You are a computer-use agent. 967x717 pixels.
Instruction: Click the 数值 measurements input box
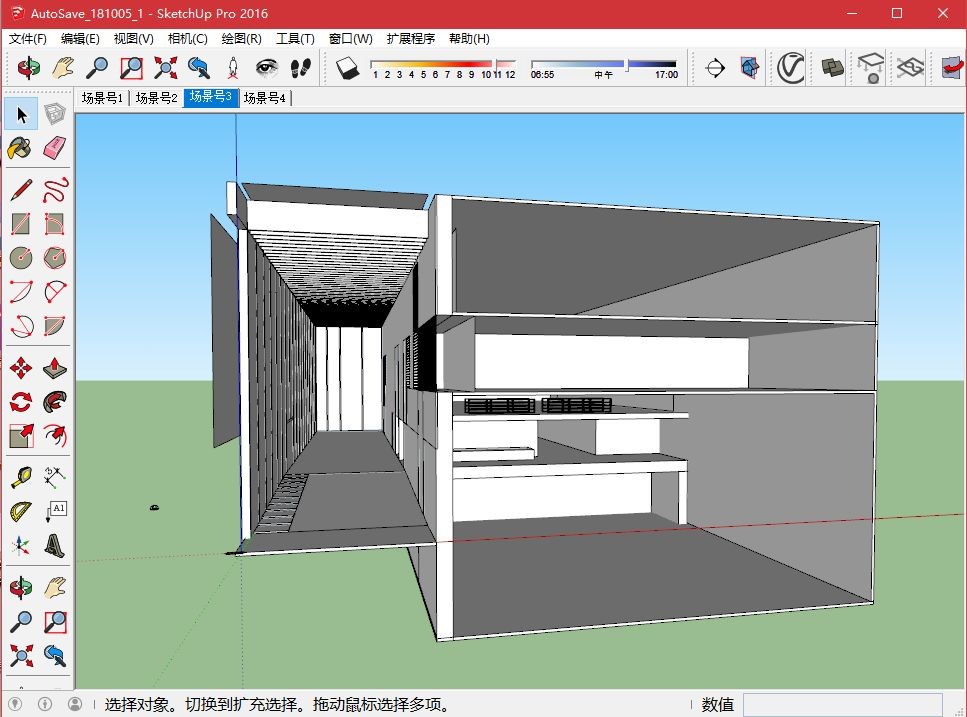(842, 705)
